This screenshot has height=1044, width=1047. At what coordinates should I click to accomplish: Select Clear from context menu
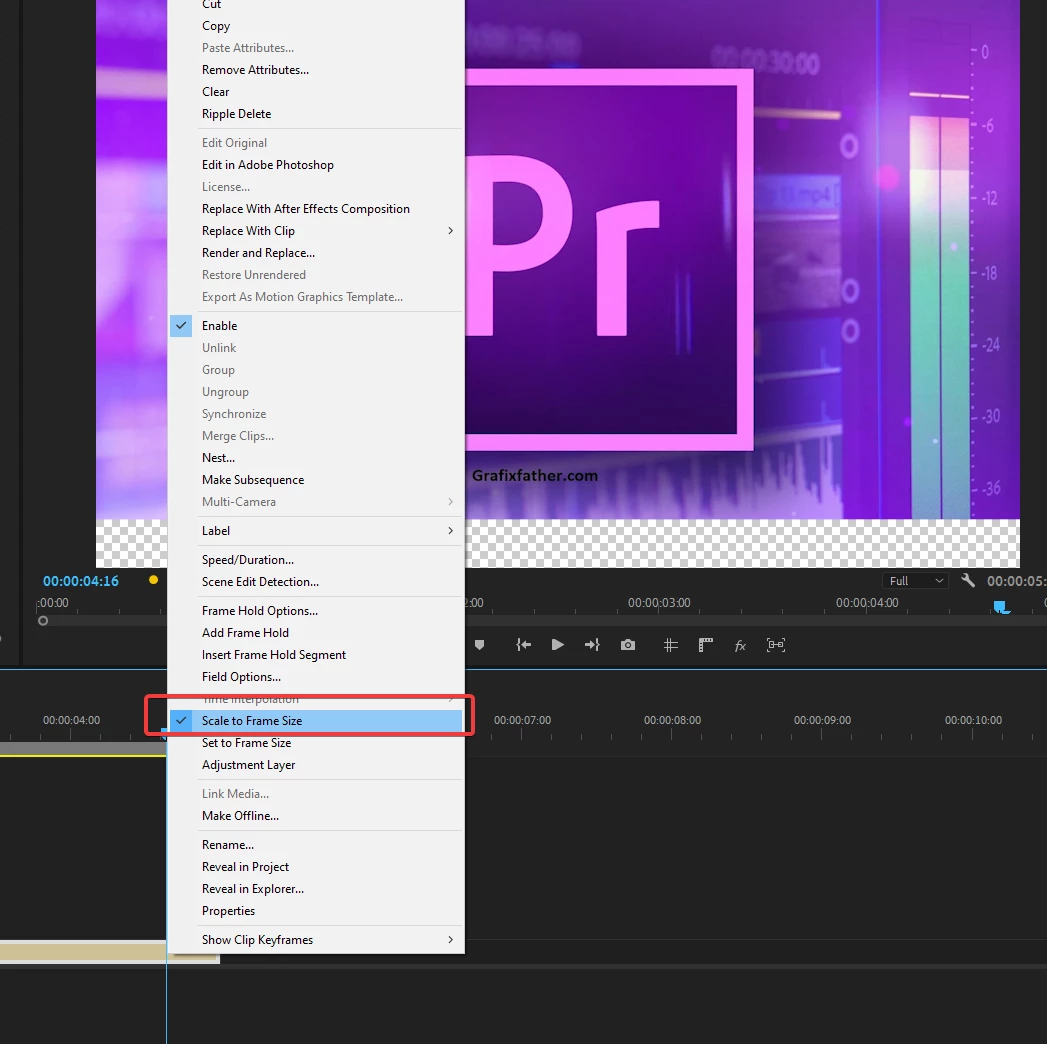[x=316, y=92]
